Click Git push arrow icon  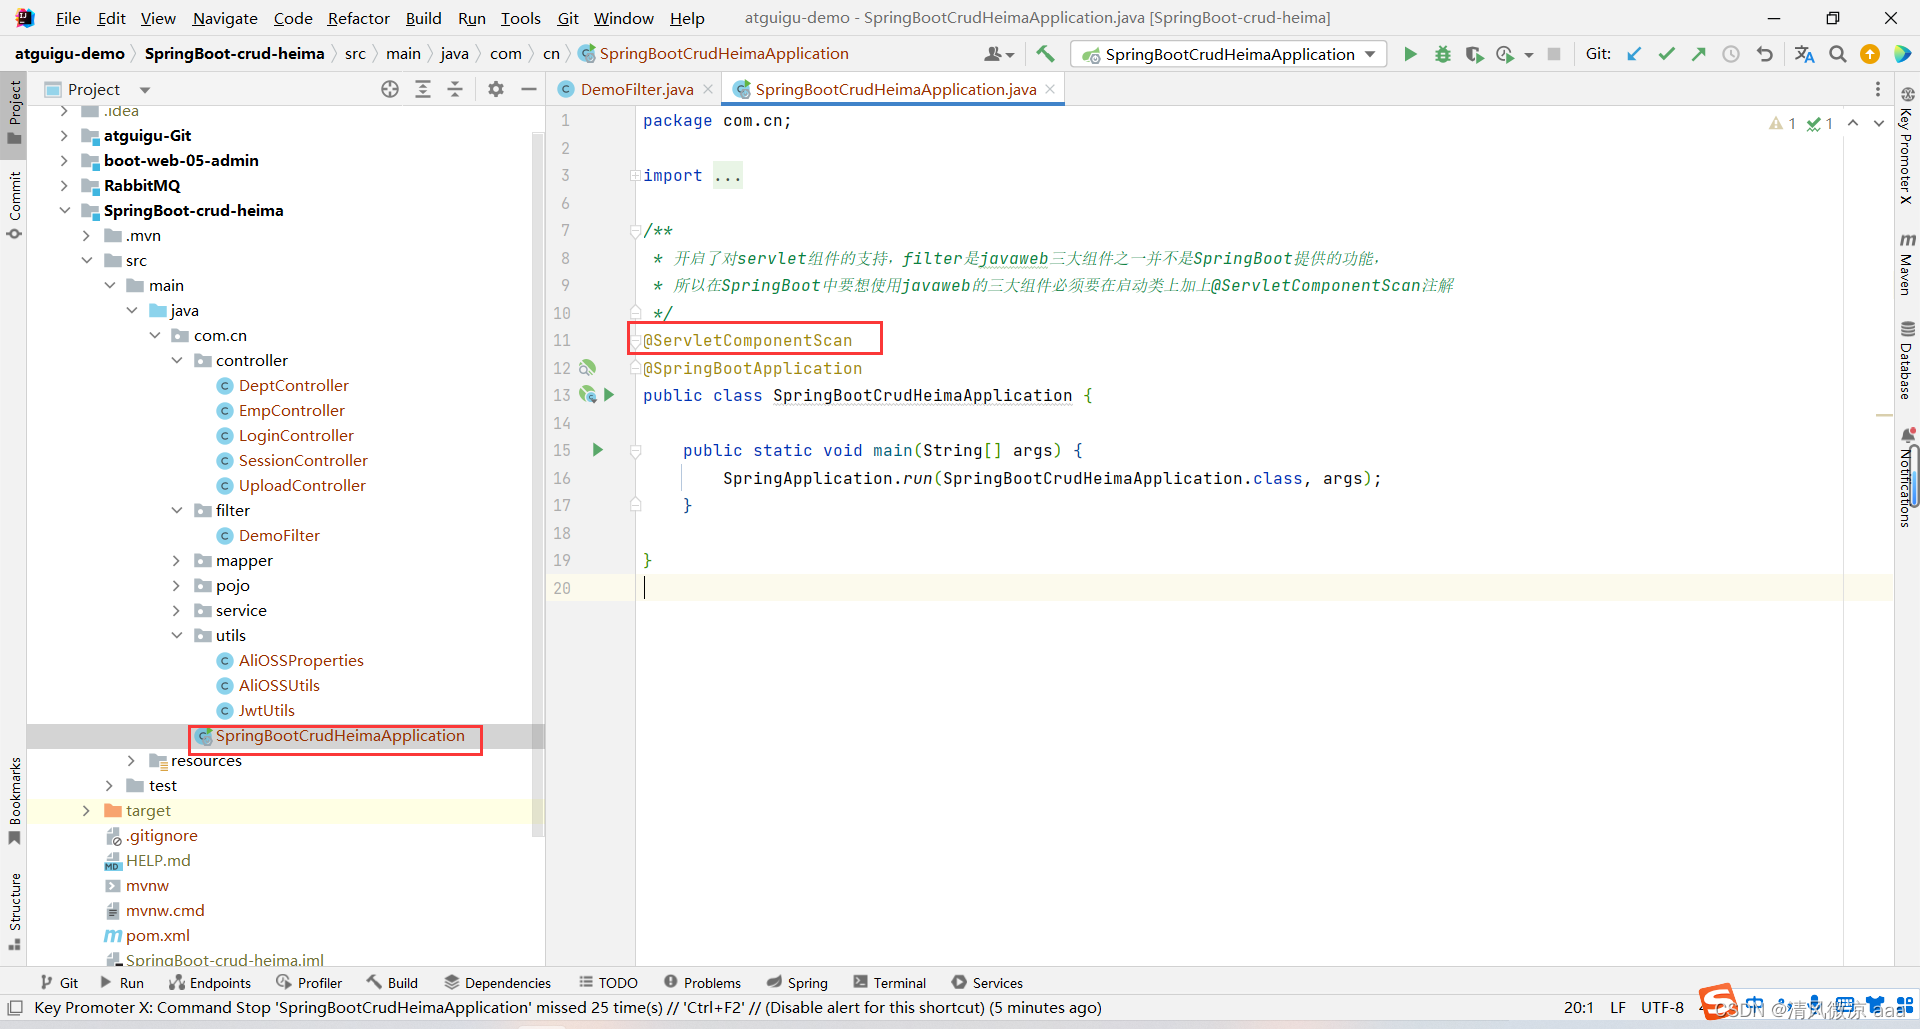point(1698,54)
